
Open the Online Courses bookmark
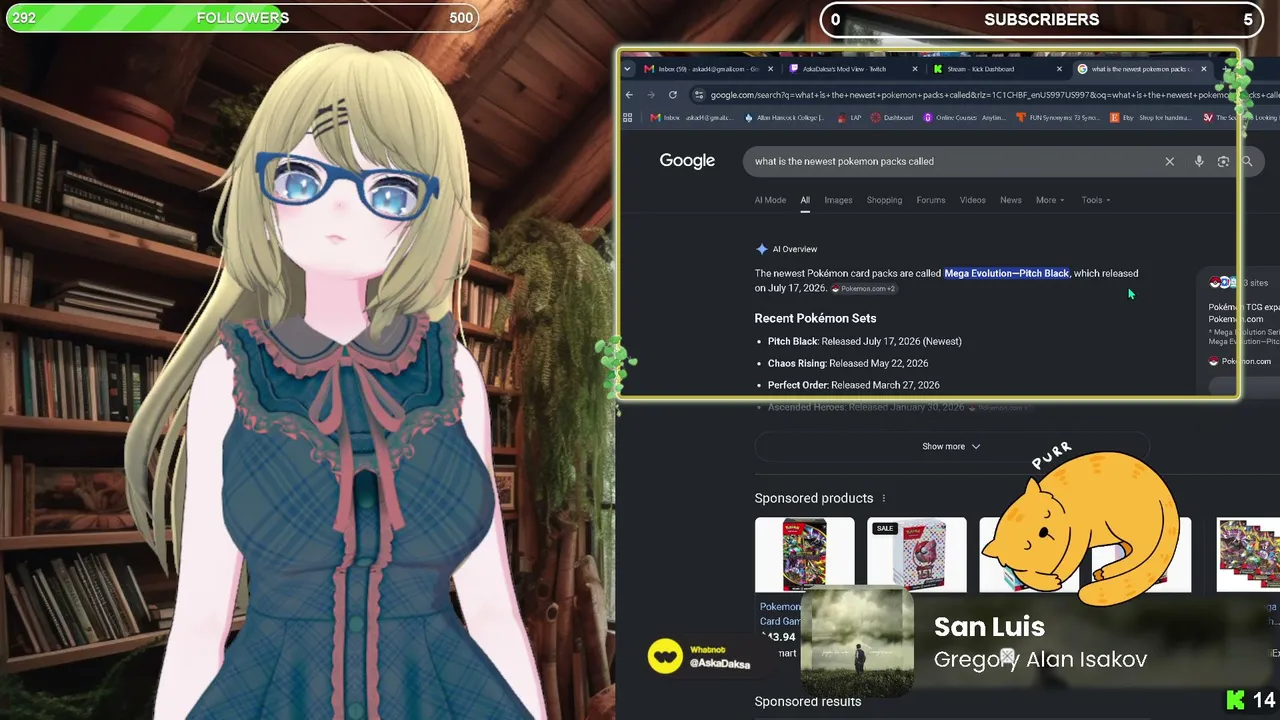pos(964,117)
